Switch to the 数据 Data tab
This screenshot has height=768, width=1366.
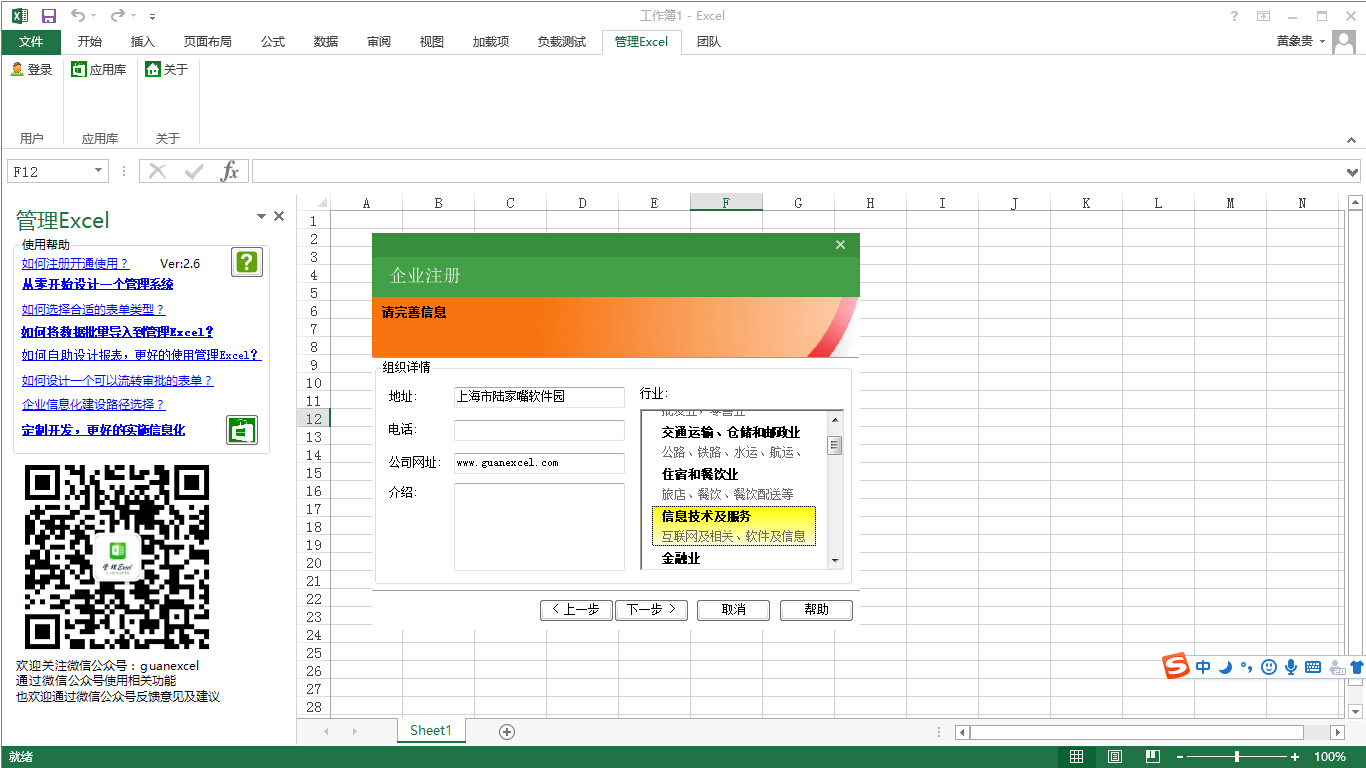[x=326, y=41]
